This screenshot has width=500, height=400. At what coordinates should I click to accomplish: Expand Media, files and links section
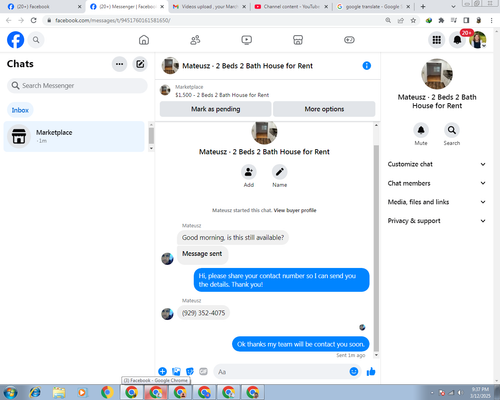click(x=437, y=202)
